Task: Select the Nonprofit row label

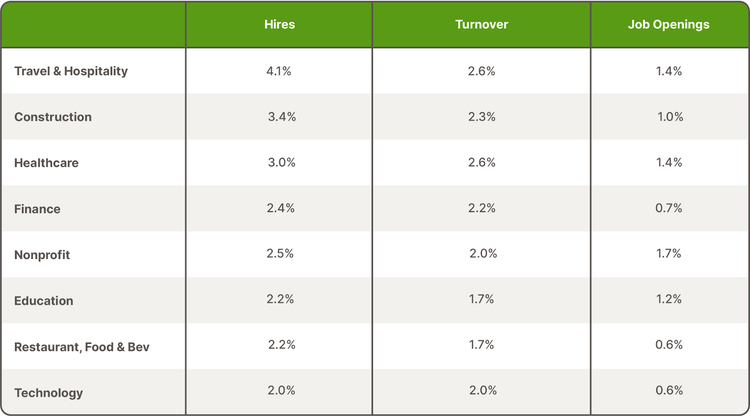Action: tap(42, 255)
